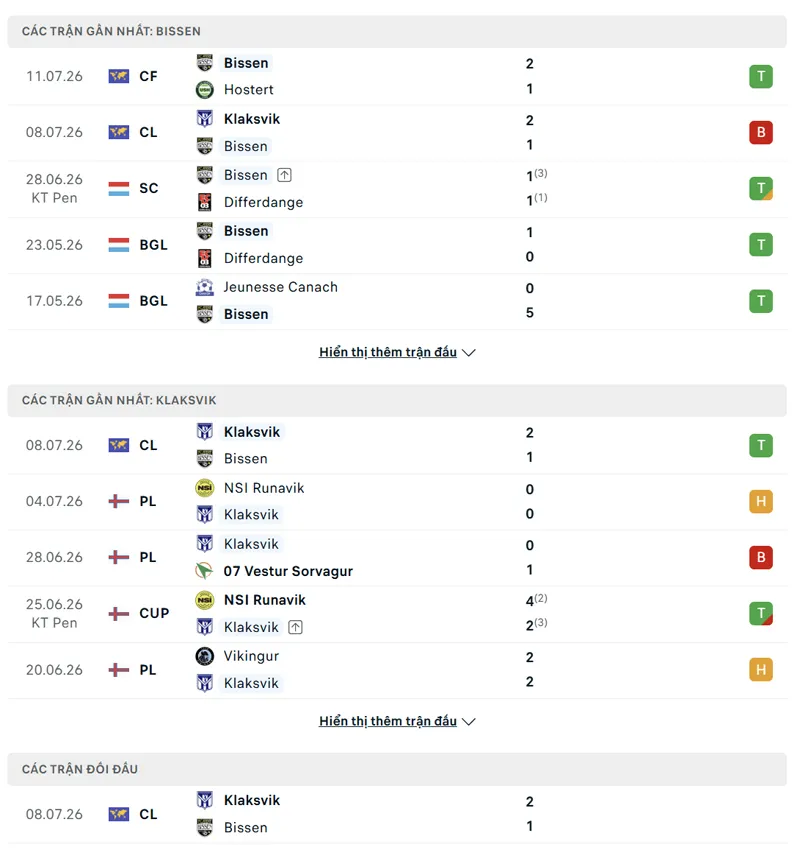
Task: Click the NSI Runavik logo in the CUP match
Action: [x=204, y=600]
